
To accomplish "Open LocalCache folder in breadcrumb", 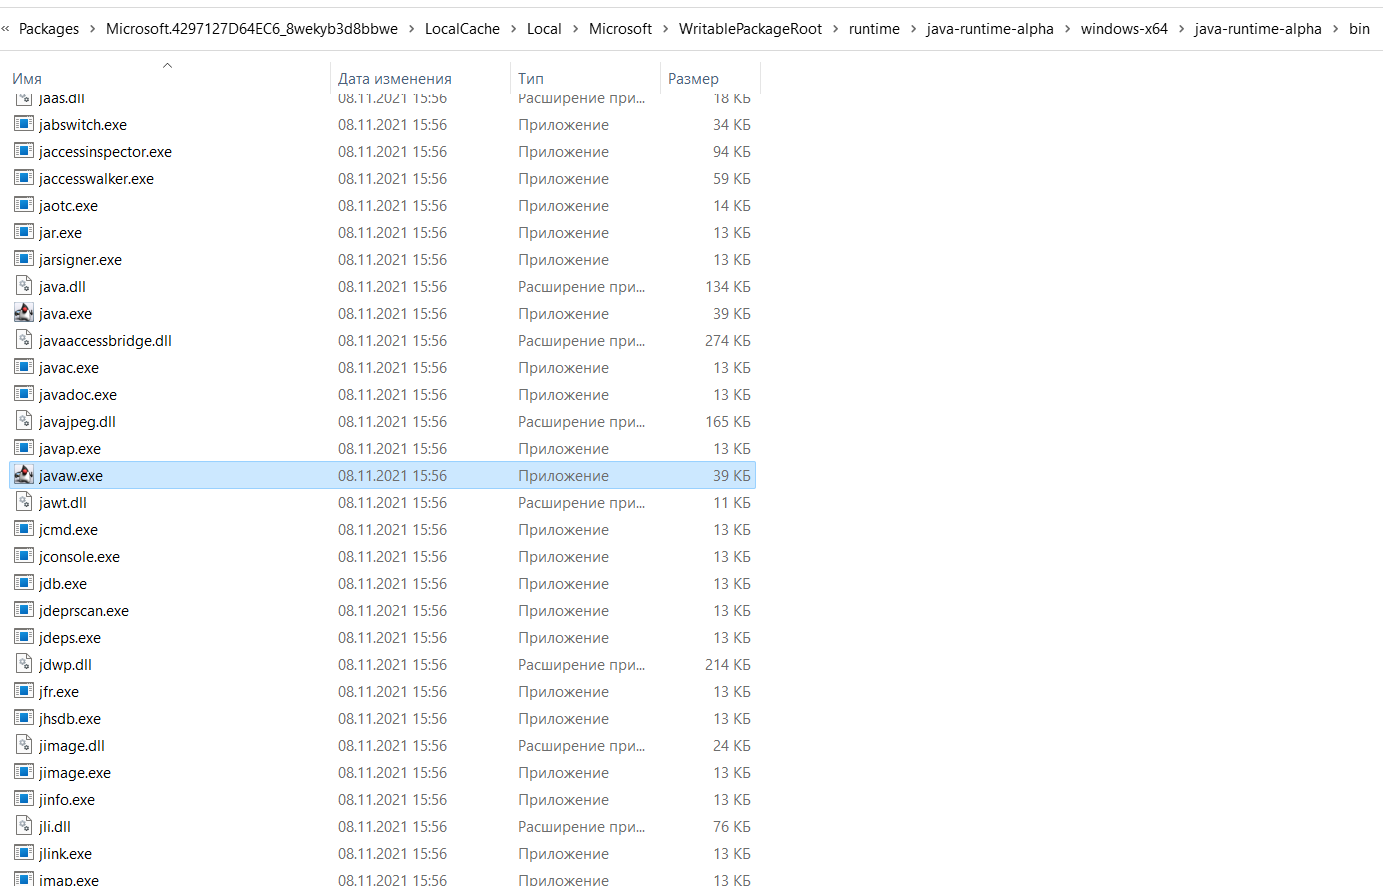I will 462,29.
